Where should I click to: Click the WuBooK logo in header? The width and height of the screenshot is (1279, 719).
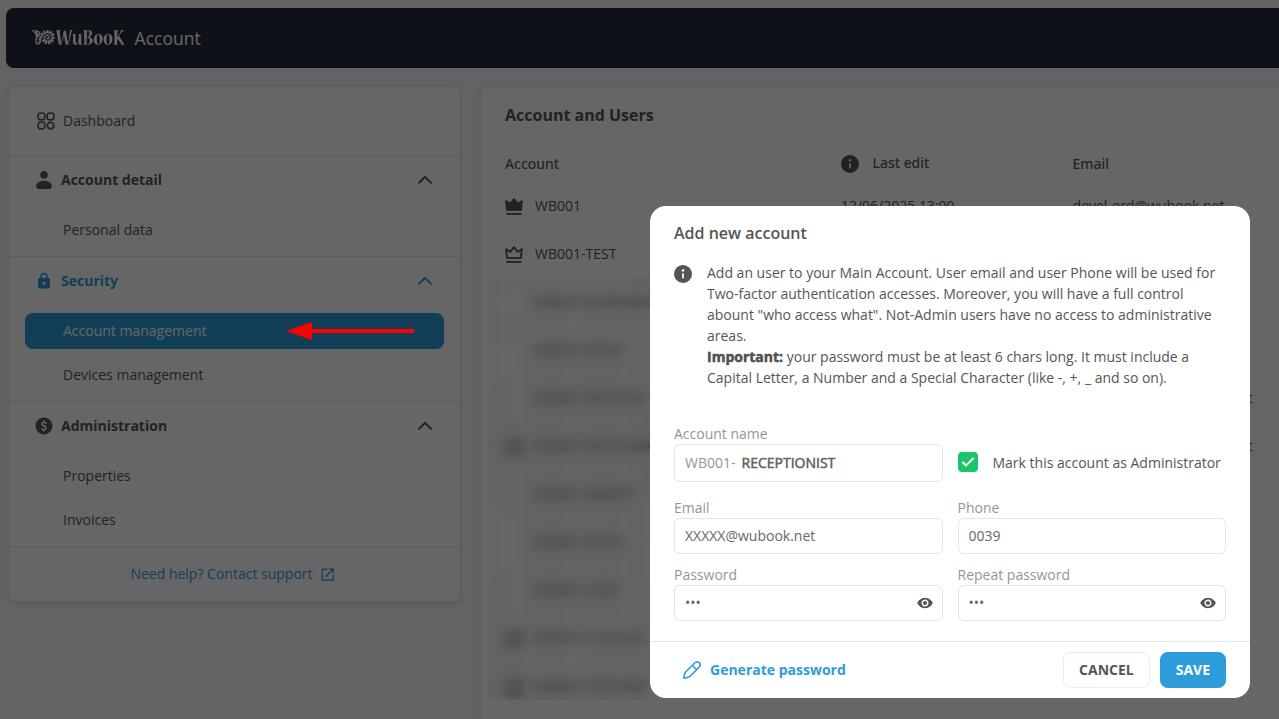click(78, 38)
